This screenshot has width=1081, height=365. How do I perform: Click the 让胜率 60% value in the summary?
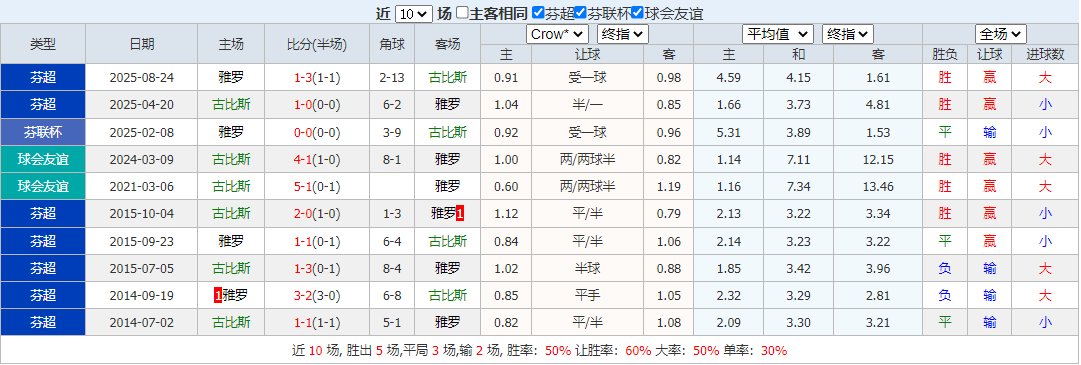pyautogui.click(x=638, y=351)
